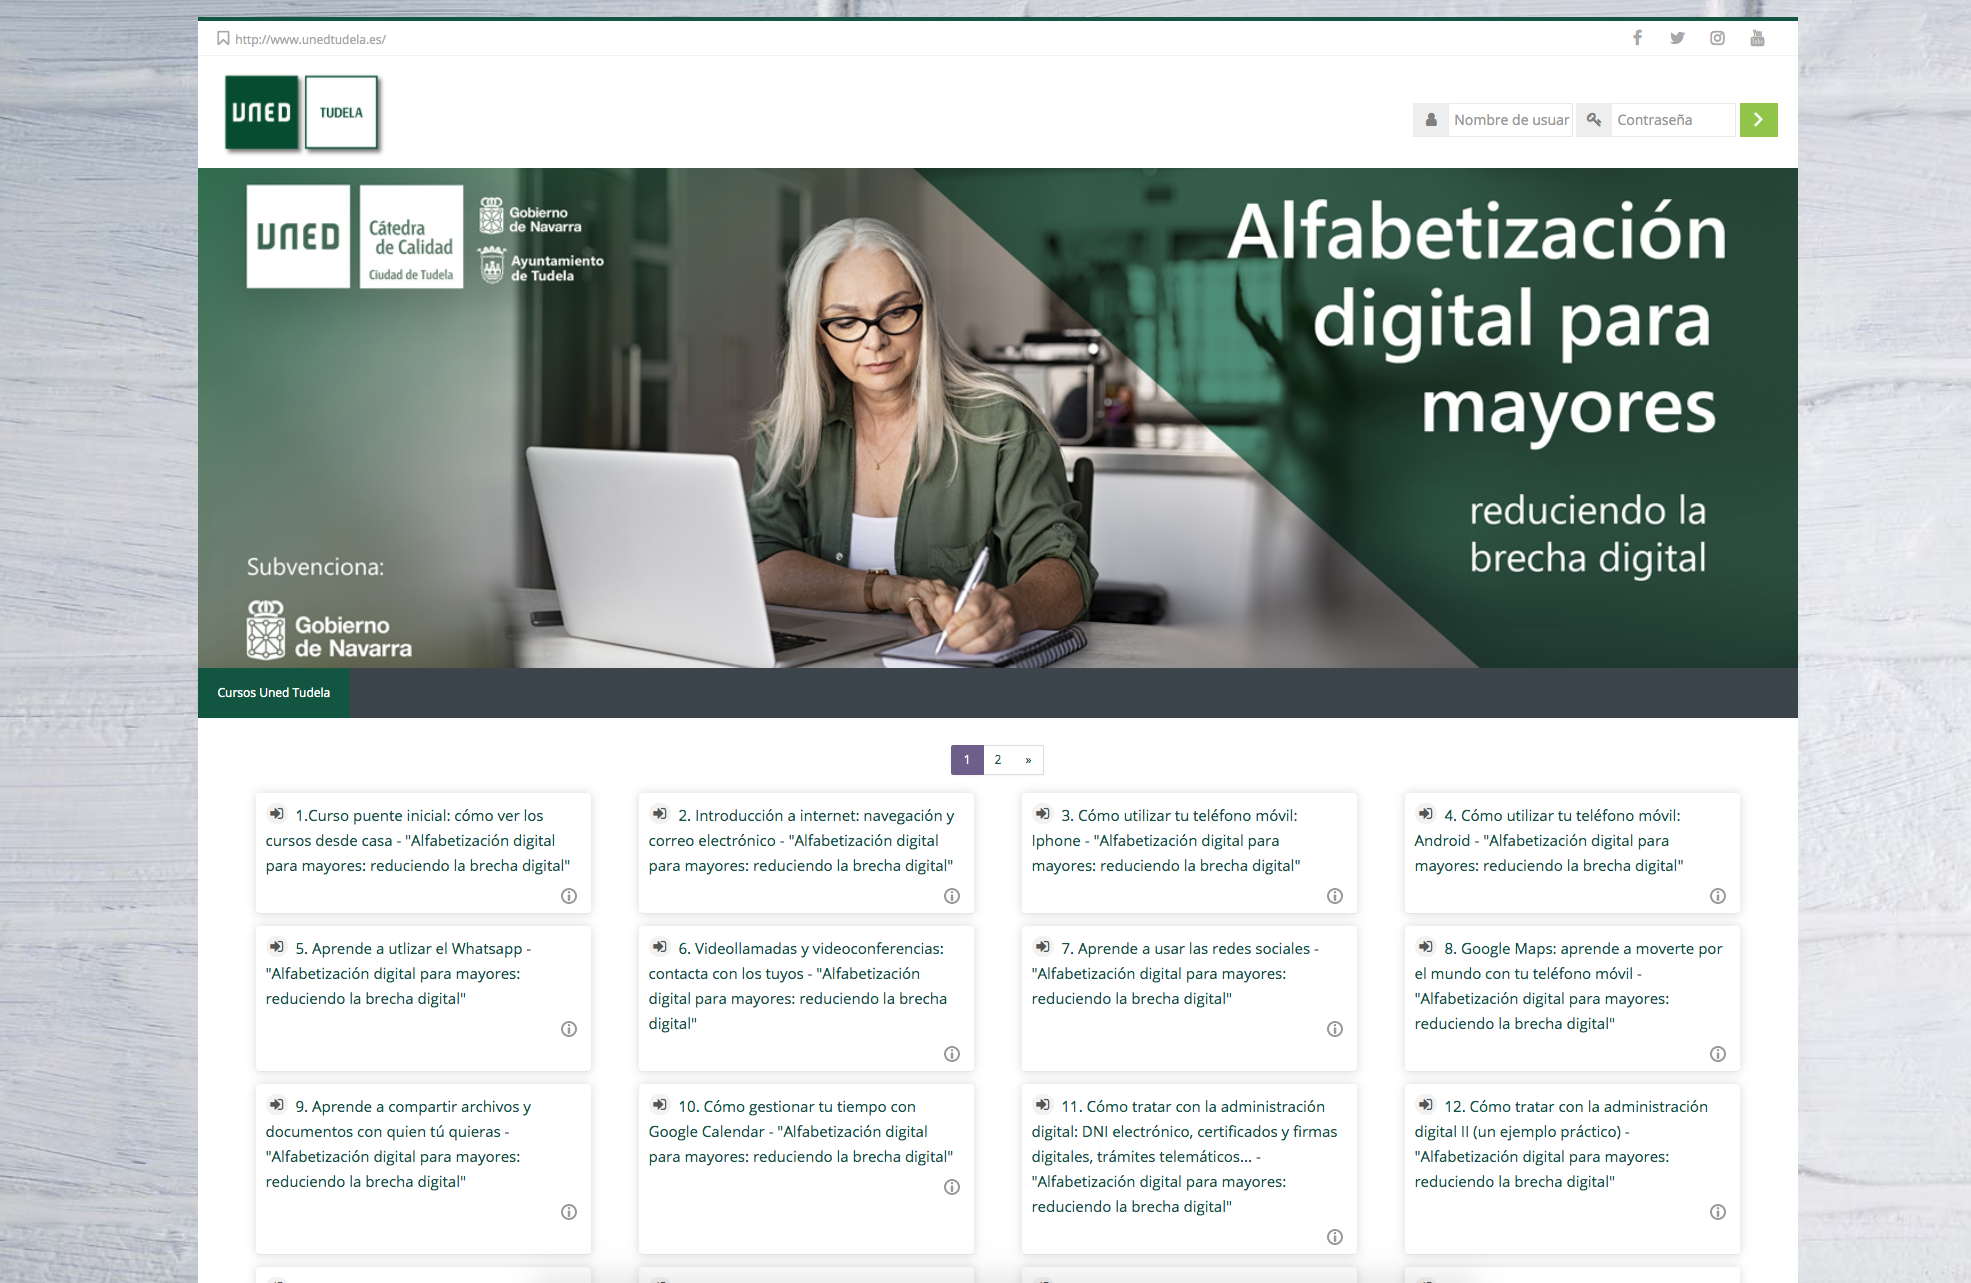Show info for course 4 Android
1971x1283 pixels.
pos(1718,896)
